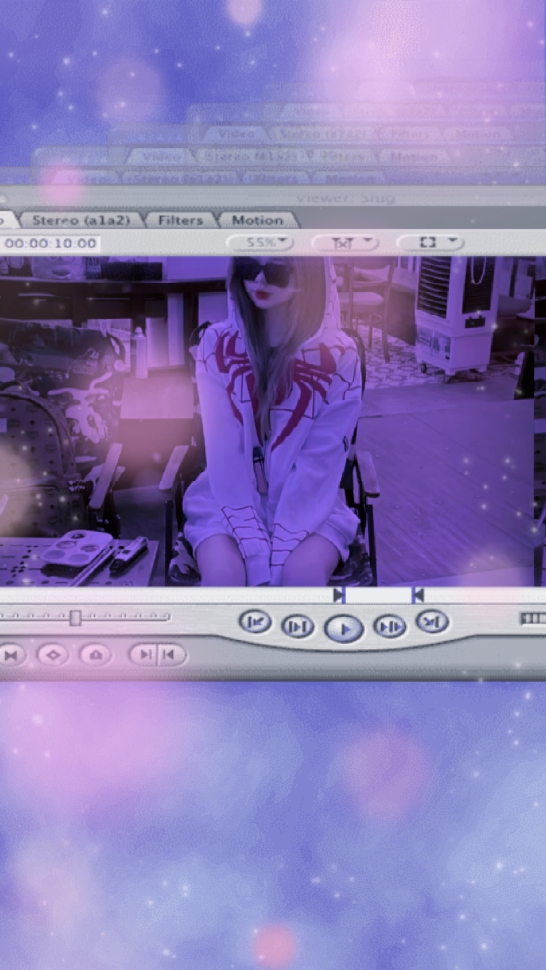Click the Mark Clip bowtie button
Image resolution: width=546 pixels, height=970 pixels.
pos(12,655)
